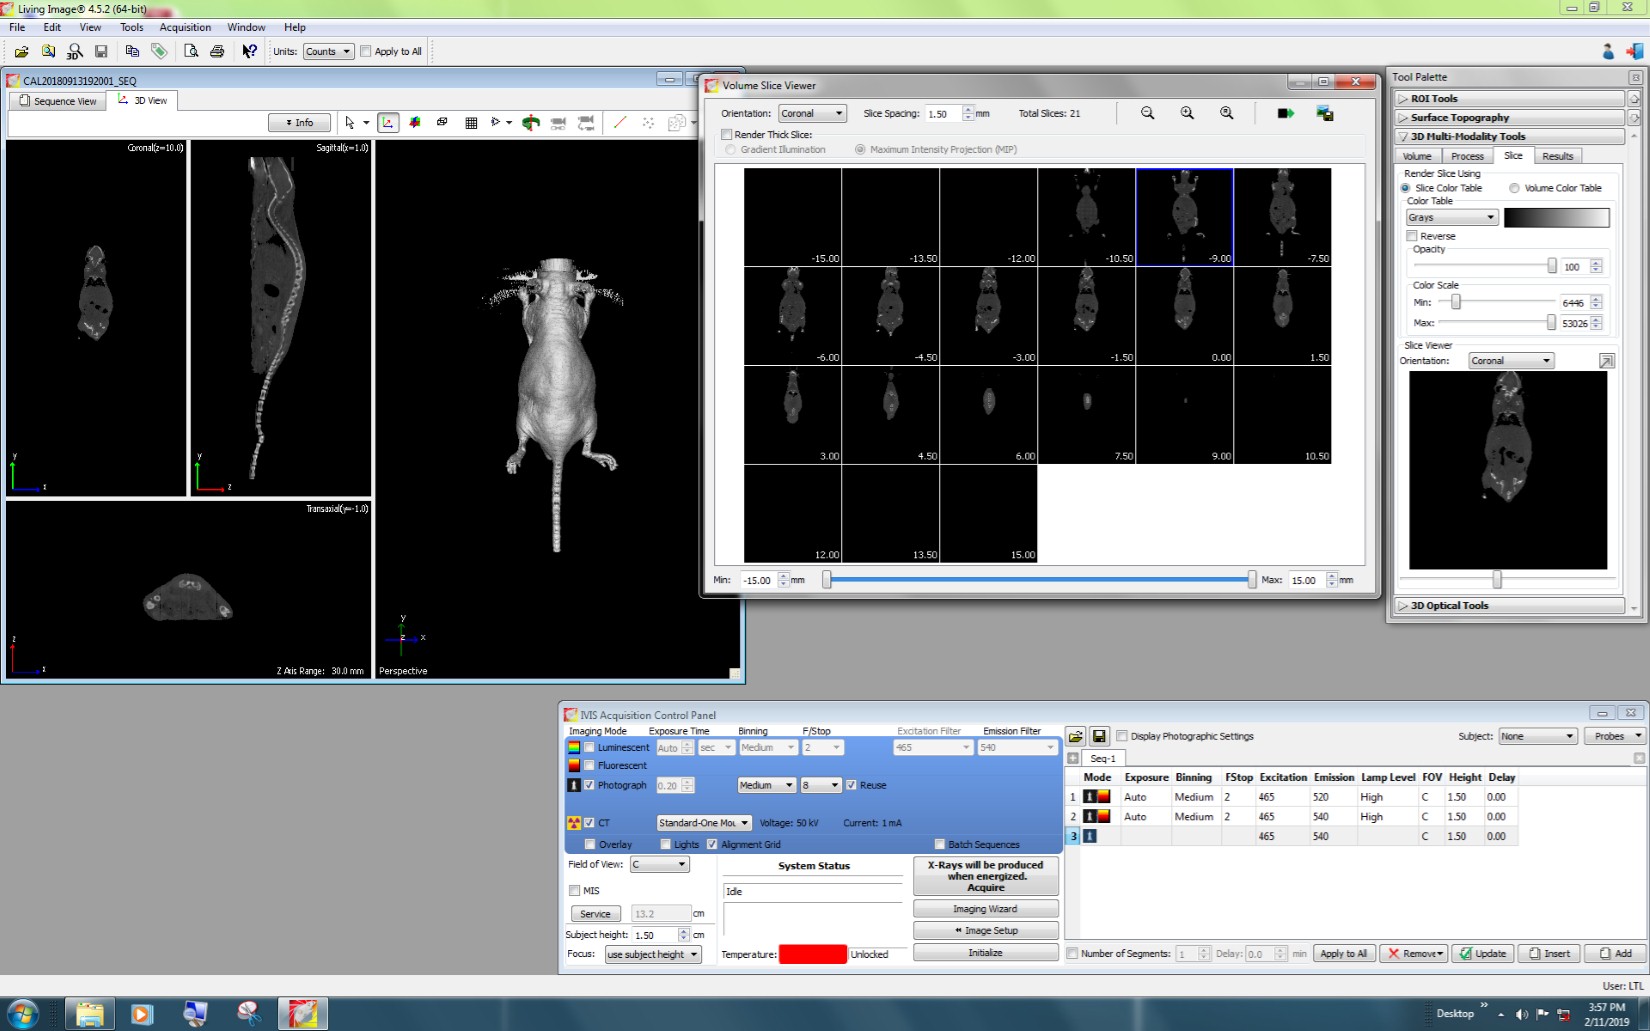Check the Batch Sequences checkbox
This screenshot has height=1031, width=1650.
(940, 844)
